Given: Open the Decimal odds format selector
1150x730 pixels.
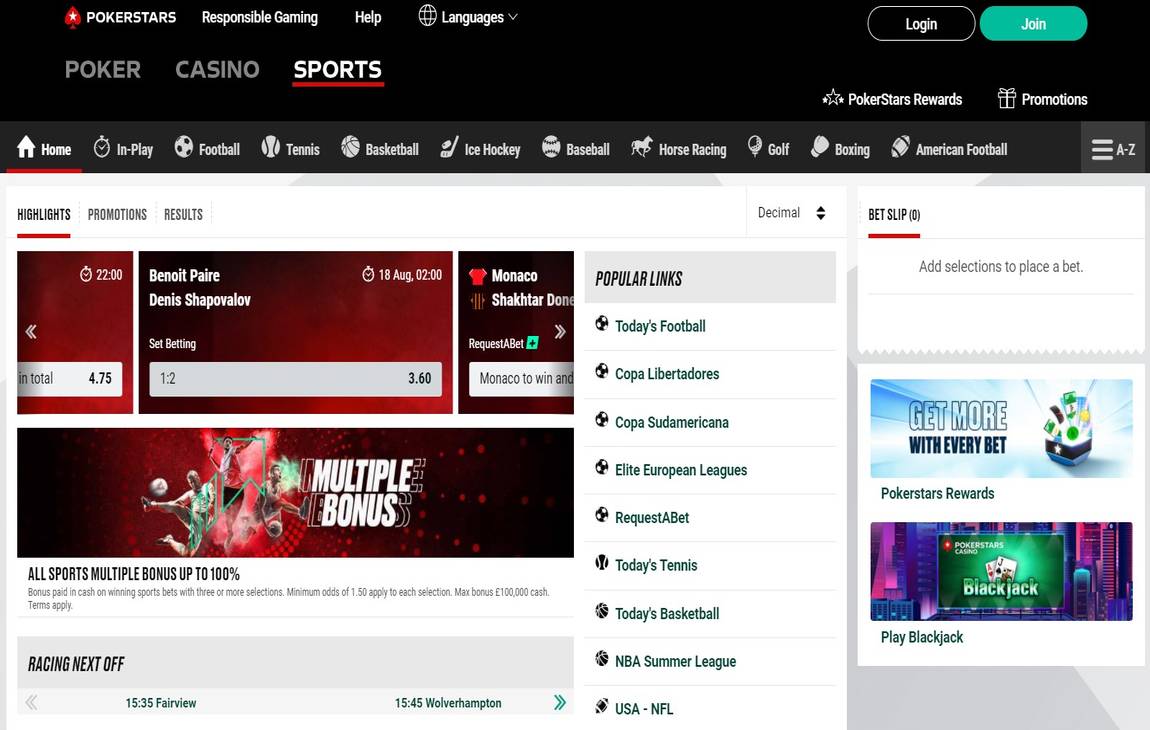Looking at the screenshot, I should (793, 212).
